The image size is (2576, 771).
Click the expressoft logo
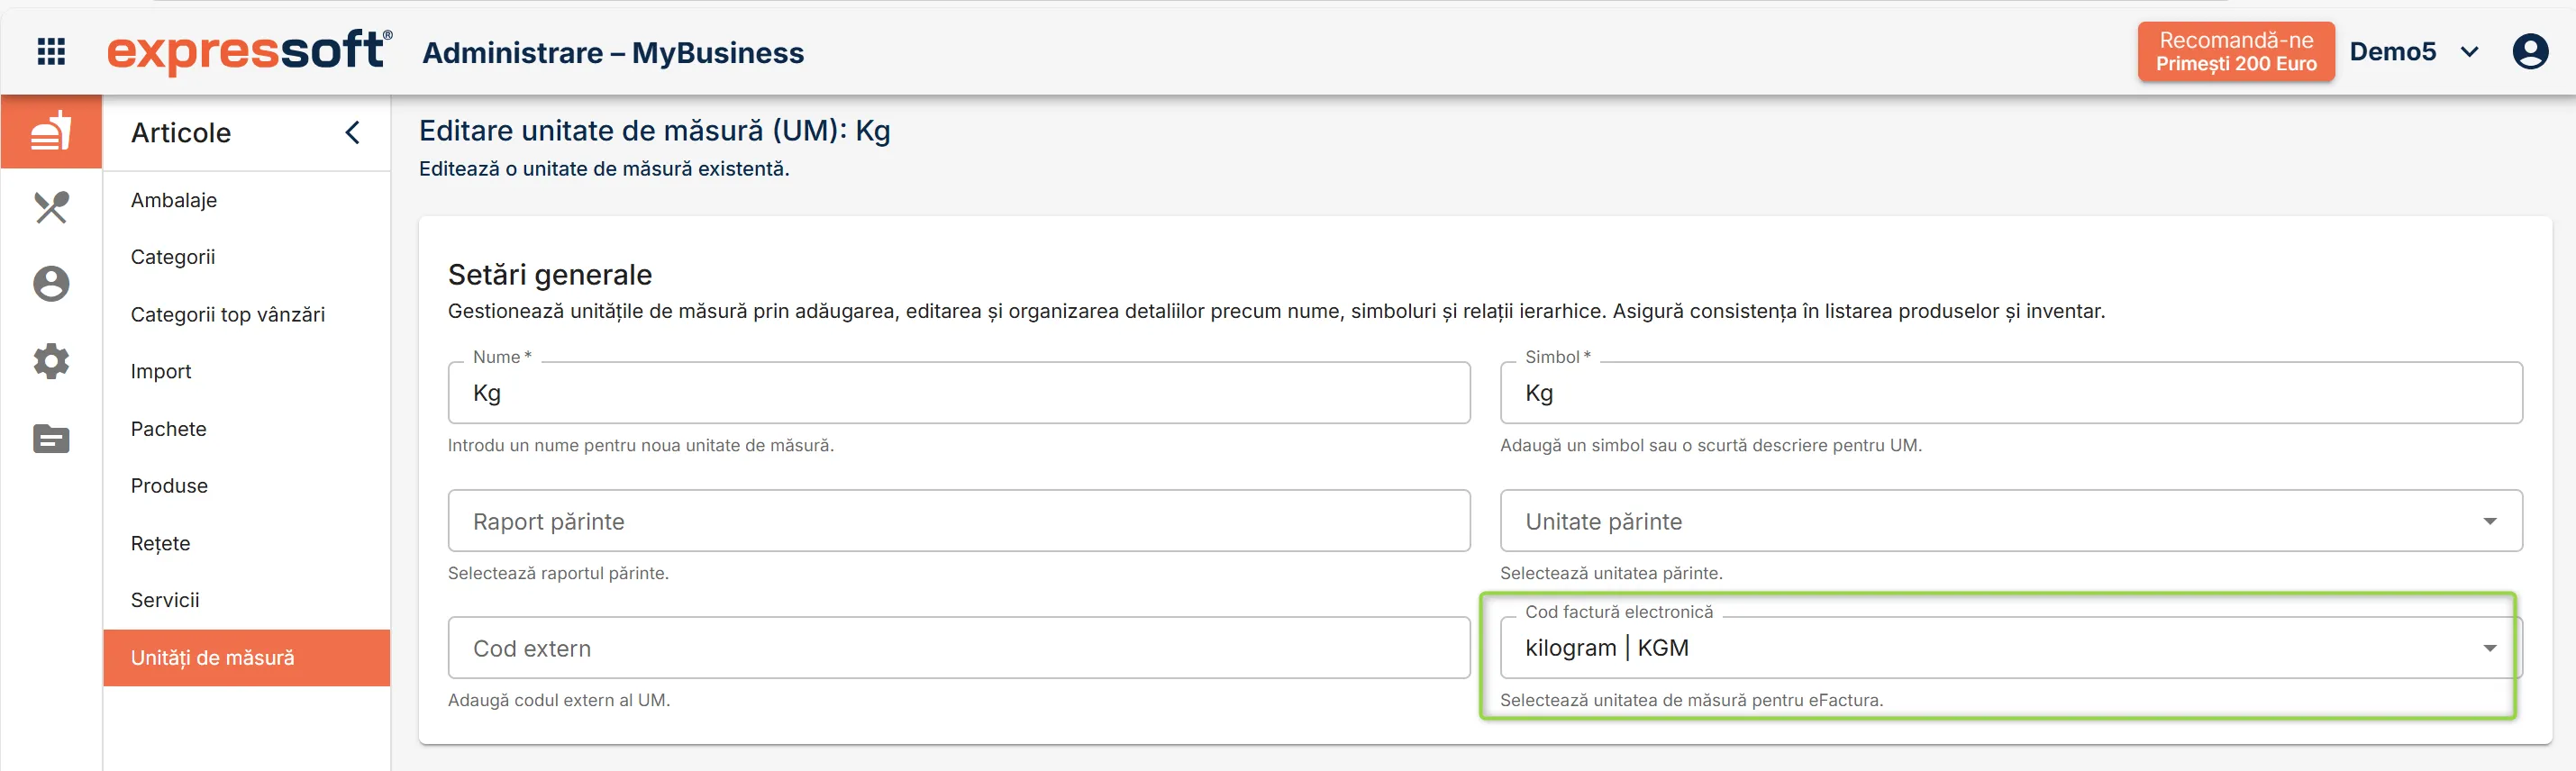point(249,51)
